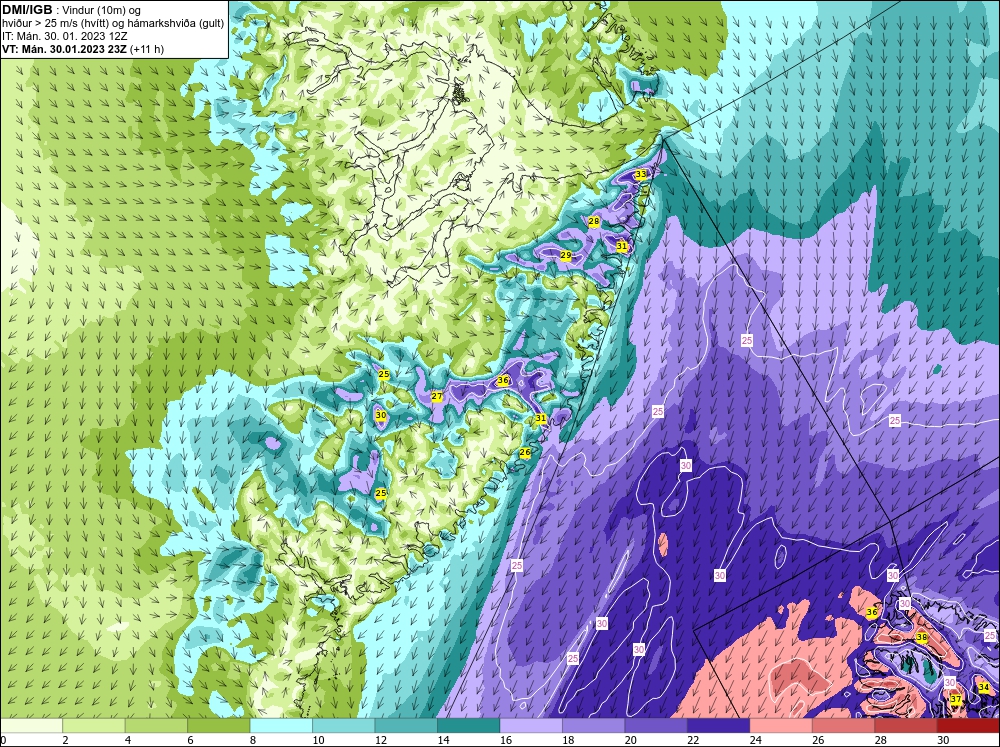This screenshot has width=1000, height=747.
Task: Click the legend scale label '24'
Action: (756, 740)
